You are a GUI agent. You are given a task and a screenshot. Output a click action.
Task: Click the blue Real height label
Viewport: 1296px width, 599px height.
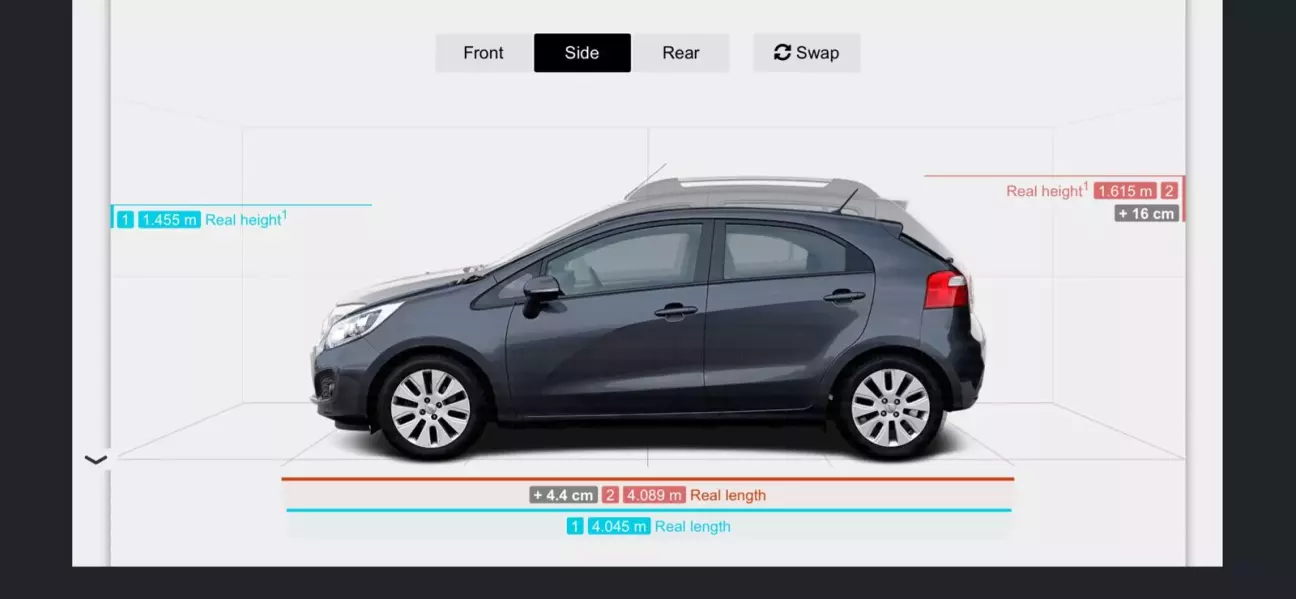click(245, 219)
